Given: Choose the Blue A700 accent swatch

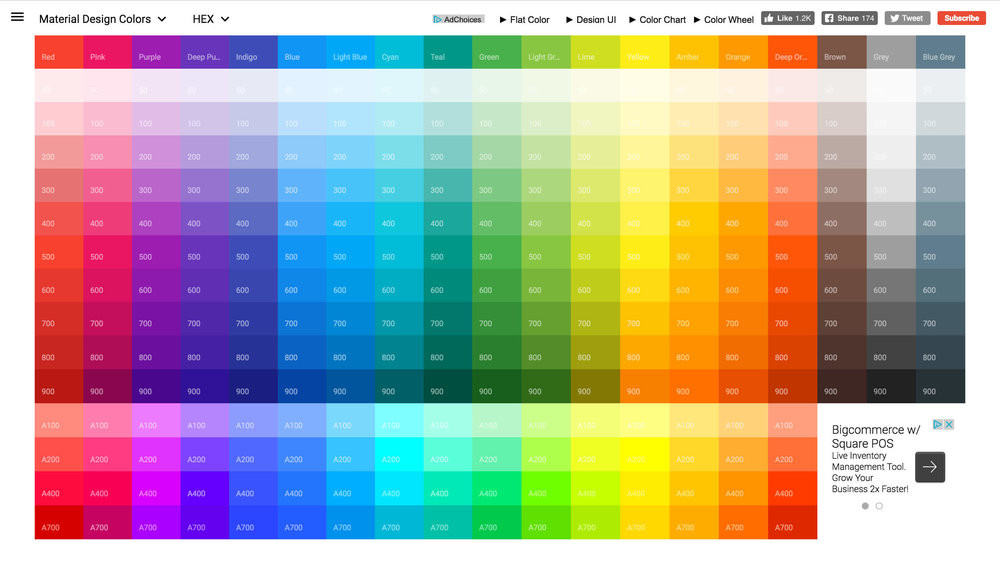Looking at the screenshot, I should (302, 522).
